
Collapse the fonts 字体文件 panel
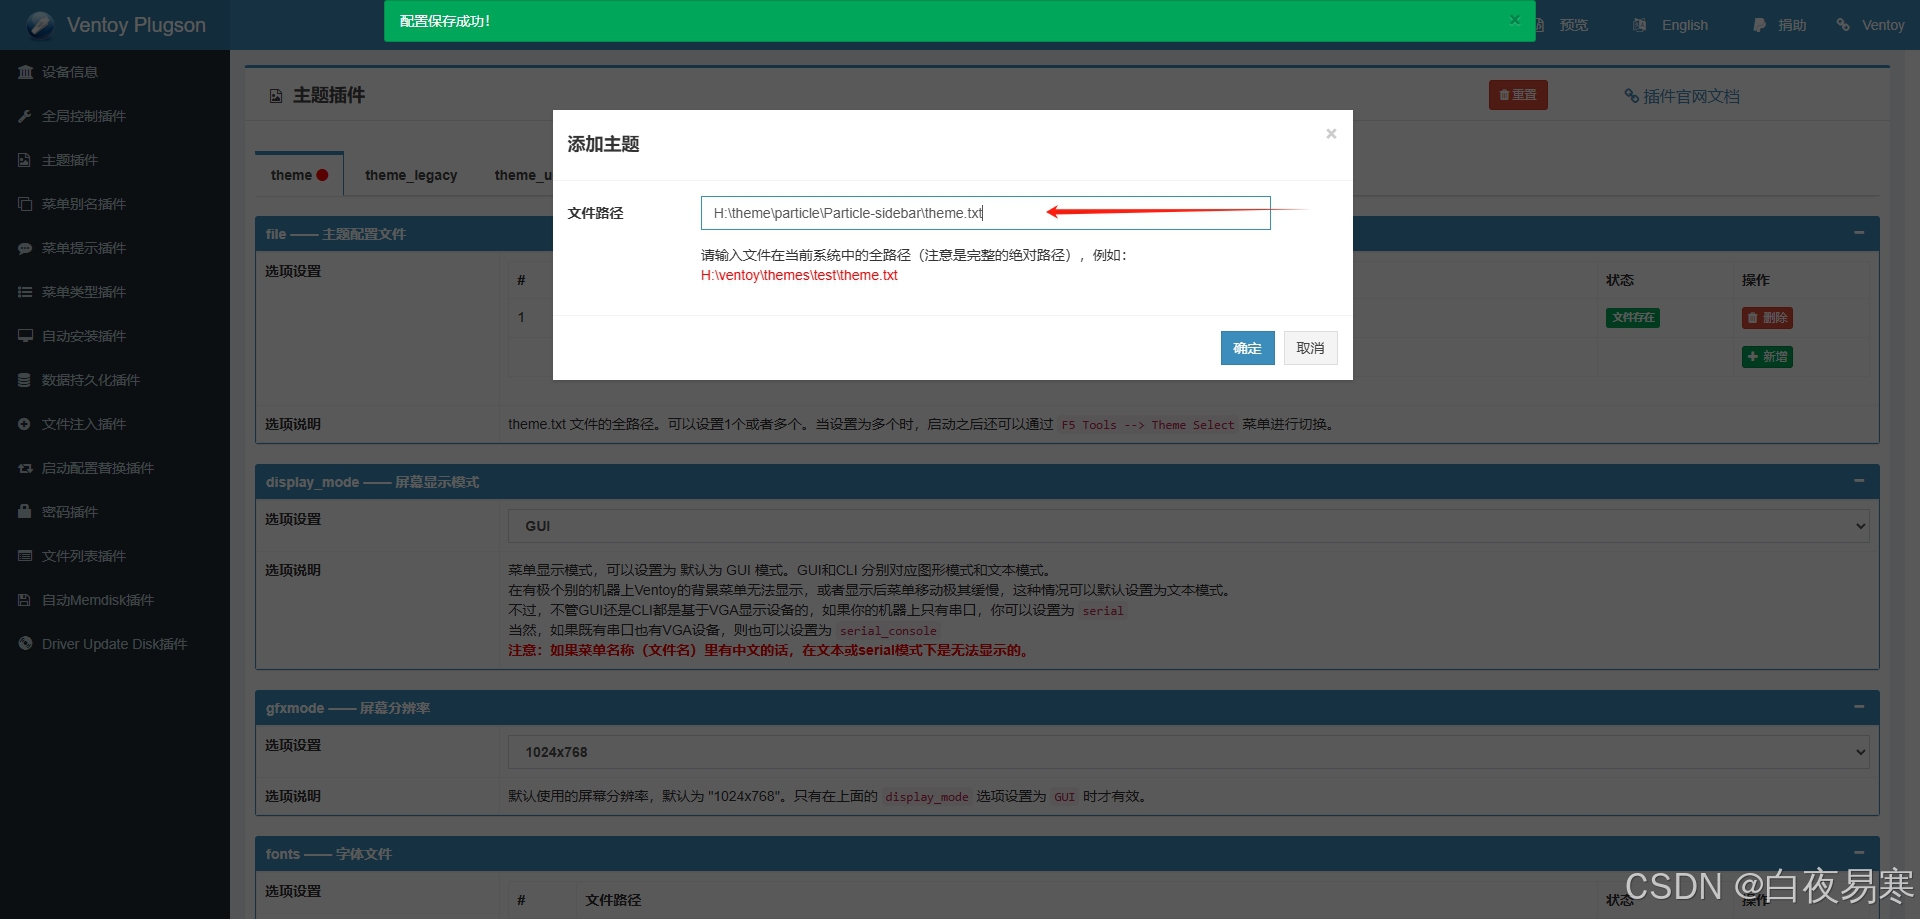pos(1859,853)
